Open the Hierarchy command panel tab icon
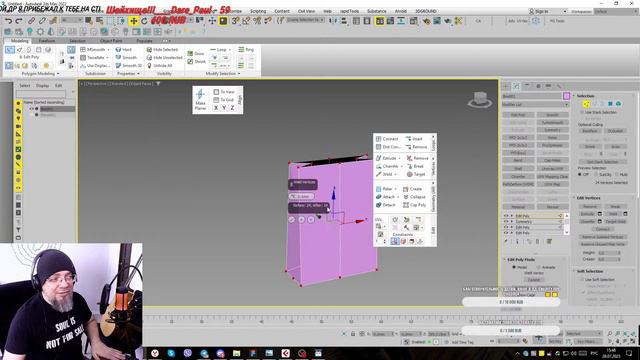The height and width of the screenshot is (360, 640). tap(527, 86)
